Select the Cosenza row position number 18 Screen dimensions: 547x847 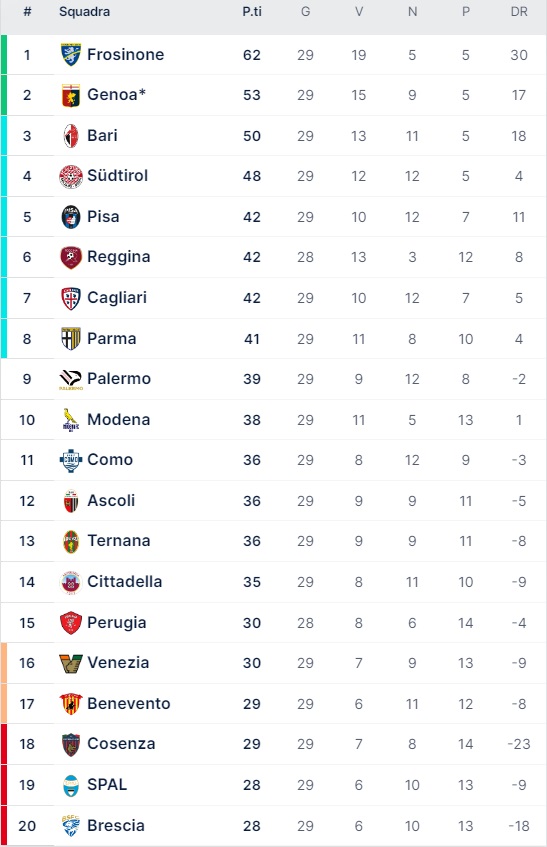(27, 744)
